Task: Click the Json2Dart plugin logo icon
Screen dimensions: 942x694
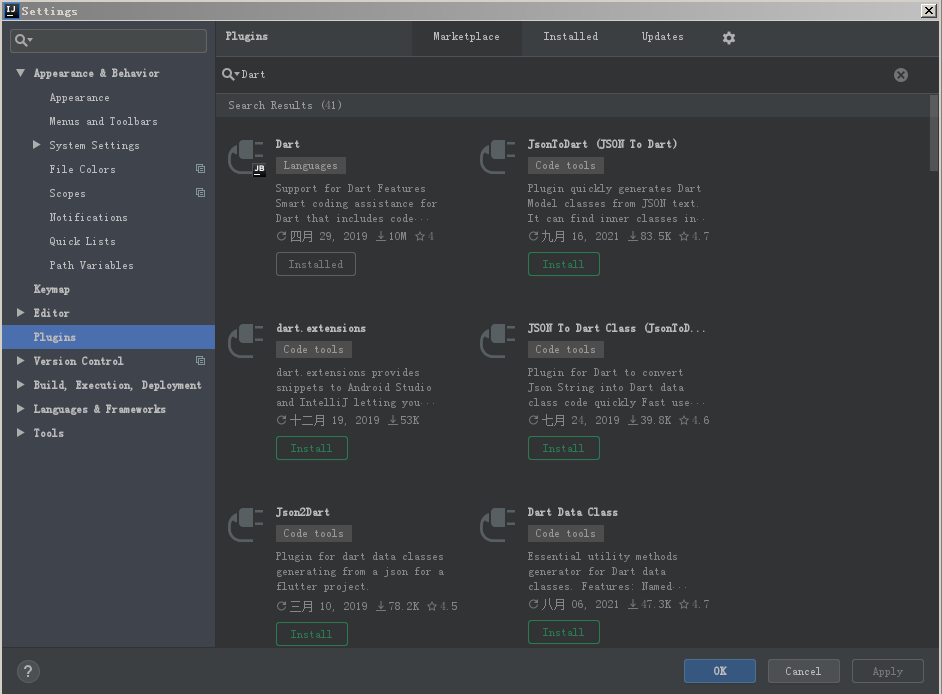Action: (246, 525)
